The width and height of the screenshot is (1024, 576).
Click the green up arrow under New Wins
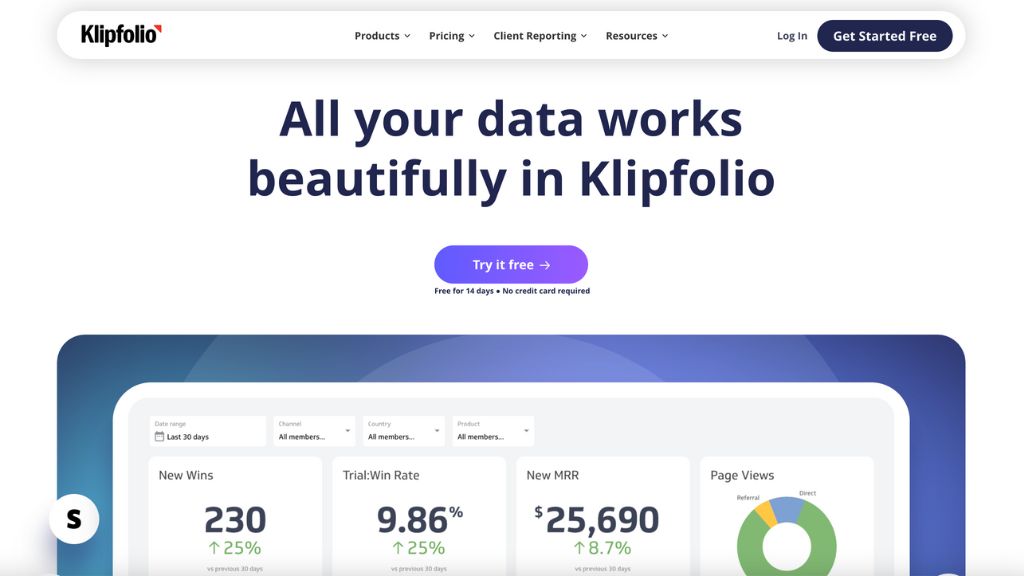click(x=214, y=548)
